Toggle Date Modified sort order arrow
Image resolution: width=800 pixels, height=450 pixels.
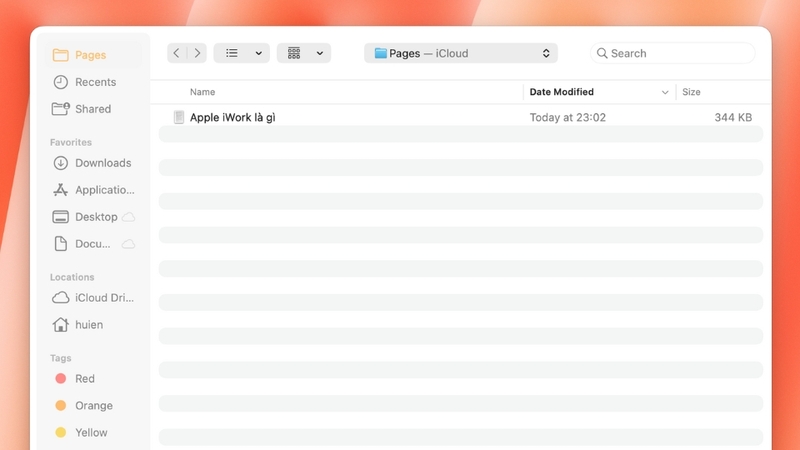coord(665,92)
